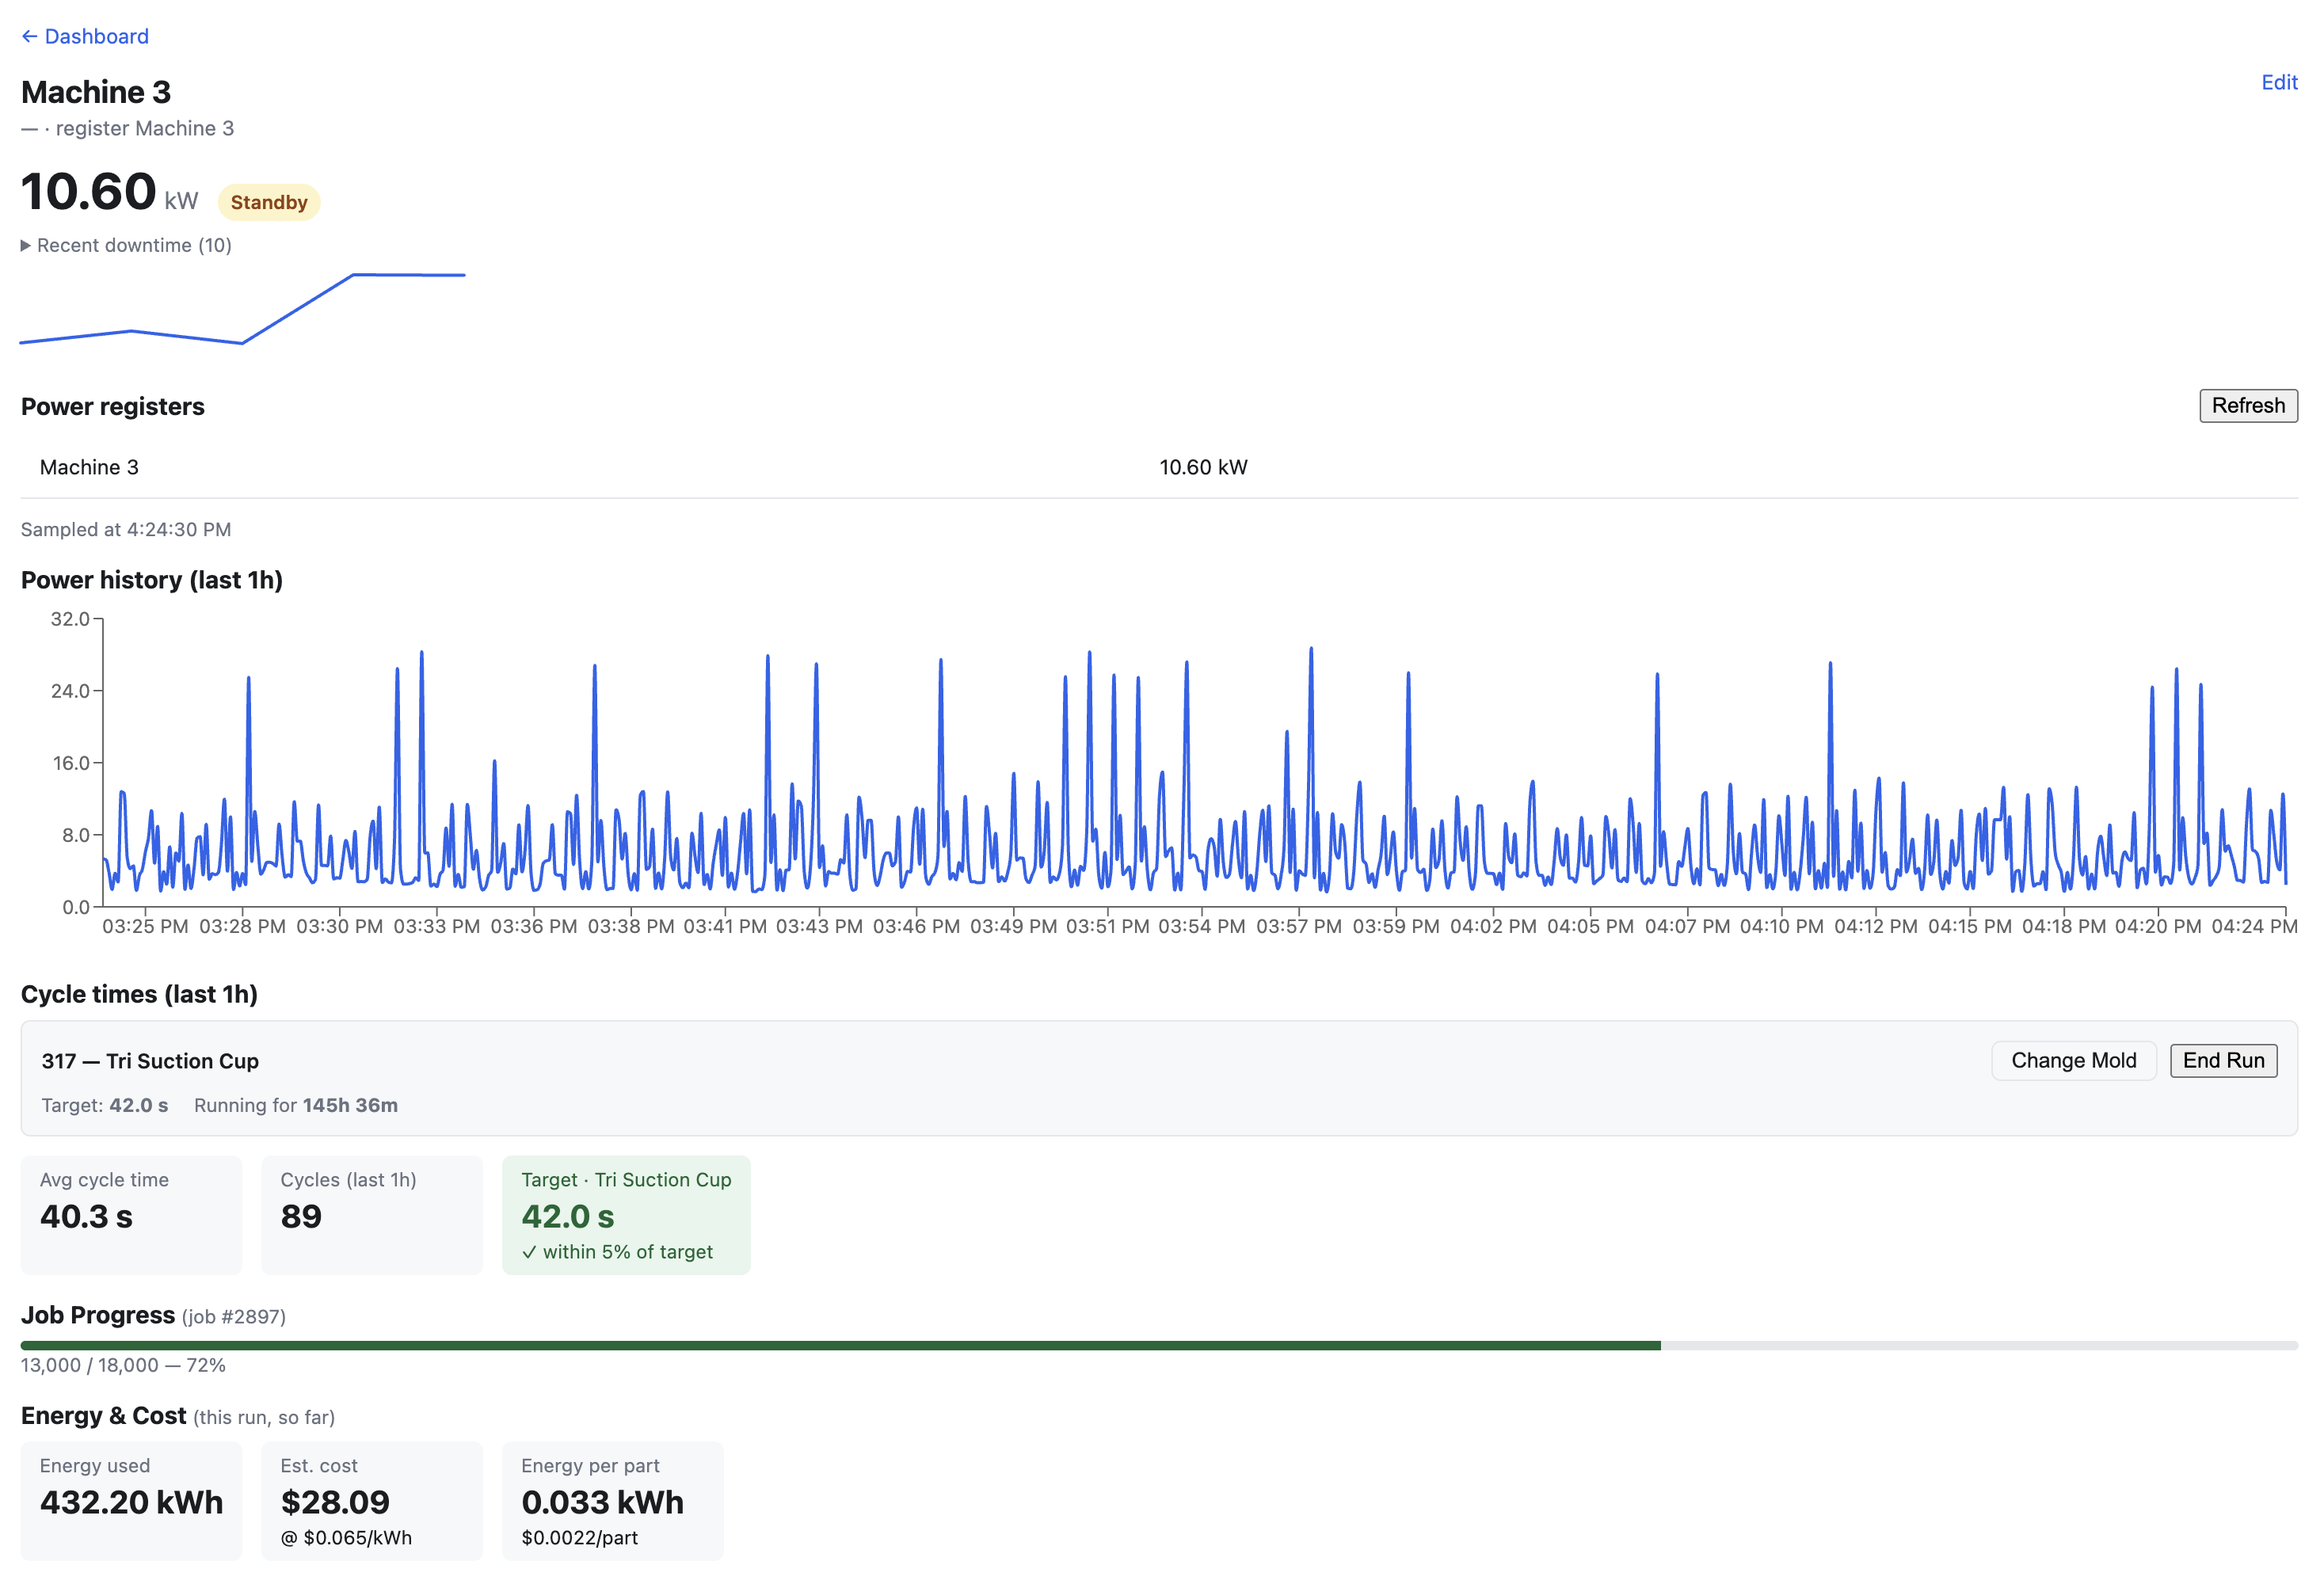Click the Energy used 432.20 kWh card
This screenshot has height=1584, width=2324.
(131, 1500)
